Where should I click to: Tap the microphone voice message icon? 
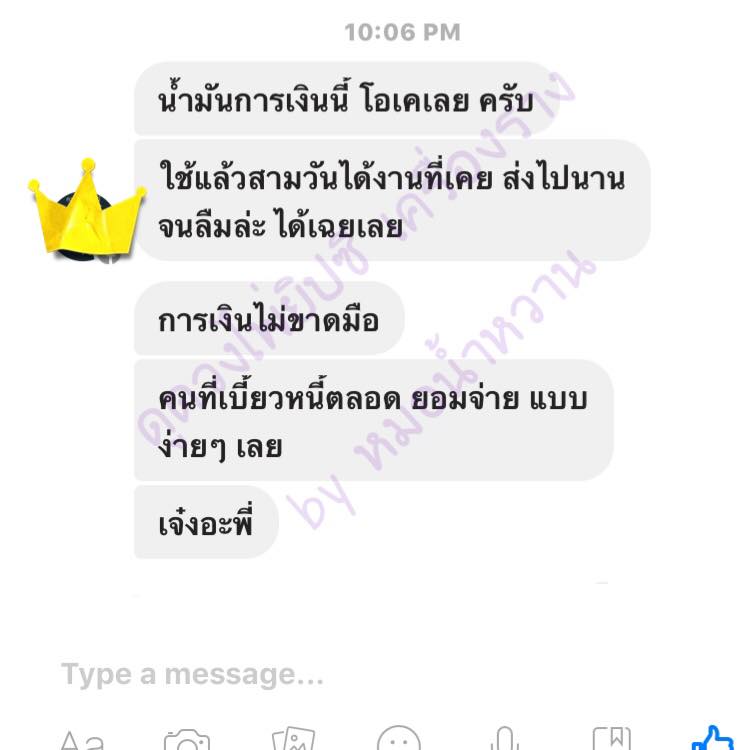click(x=505, y=739)
